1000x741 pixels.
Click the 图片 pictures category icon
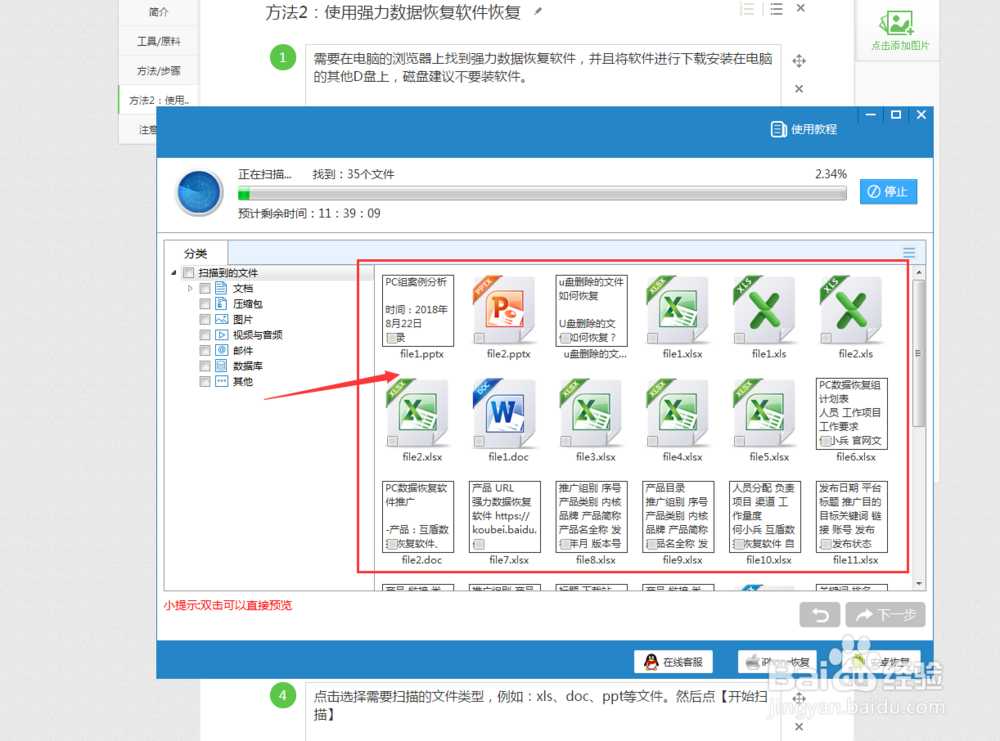pyautogui.click(x=221, y=319)
